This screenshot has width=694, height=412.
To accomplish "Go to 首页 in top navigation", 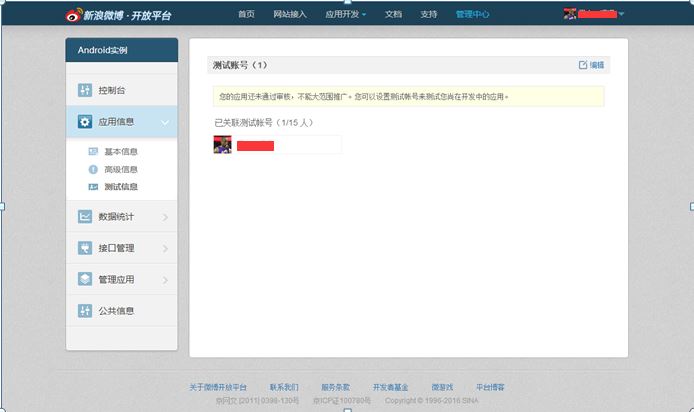I will 246,14.
